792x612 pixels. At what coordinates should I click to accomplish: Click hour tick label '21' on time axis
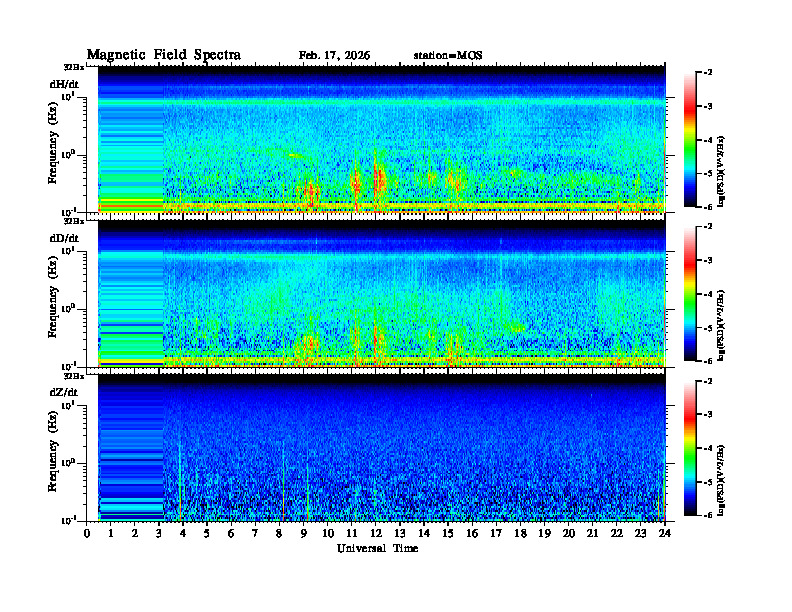pos(592,534)
